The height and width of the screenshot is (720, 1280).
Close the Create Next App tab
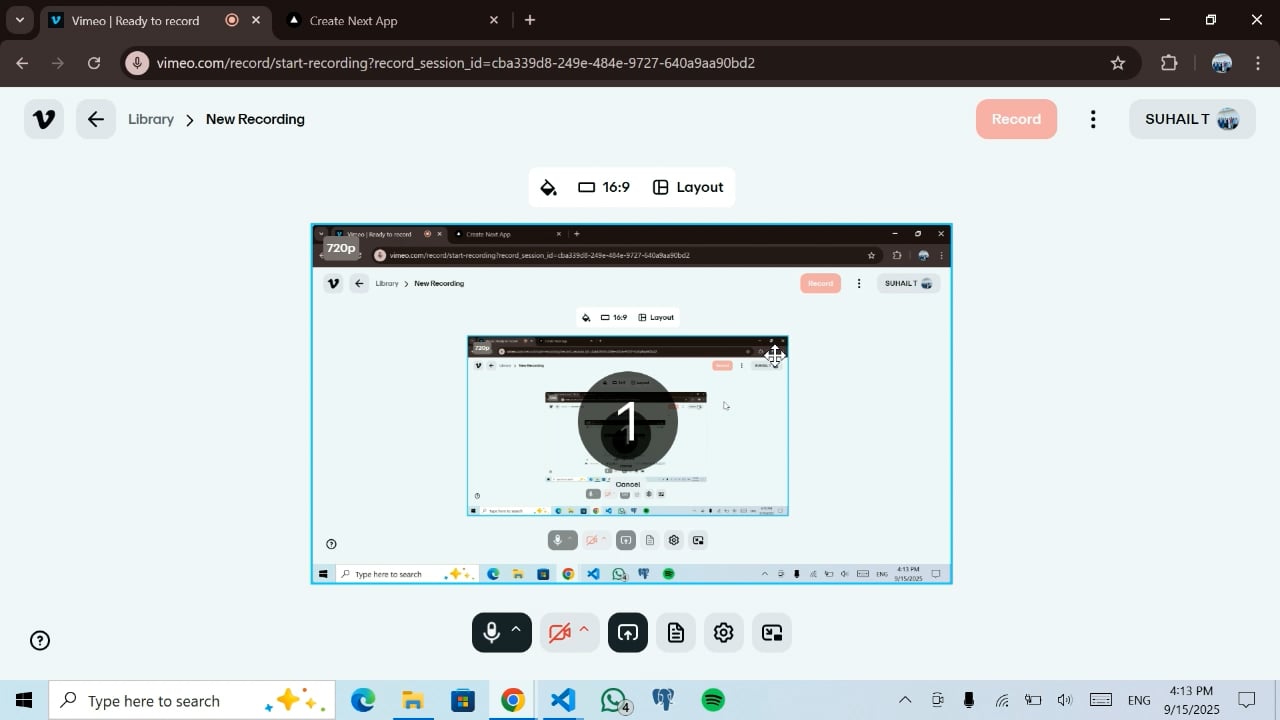click(494, 20)
